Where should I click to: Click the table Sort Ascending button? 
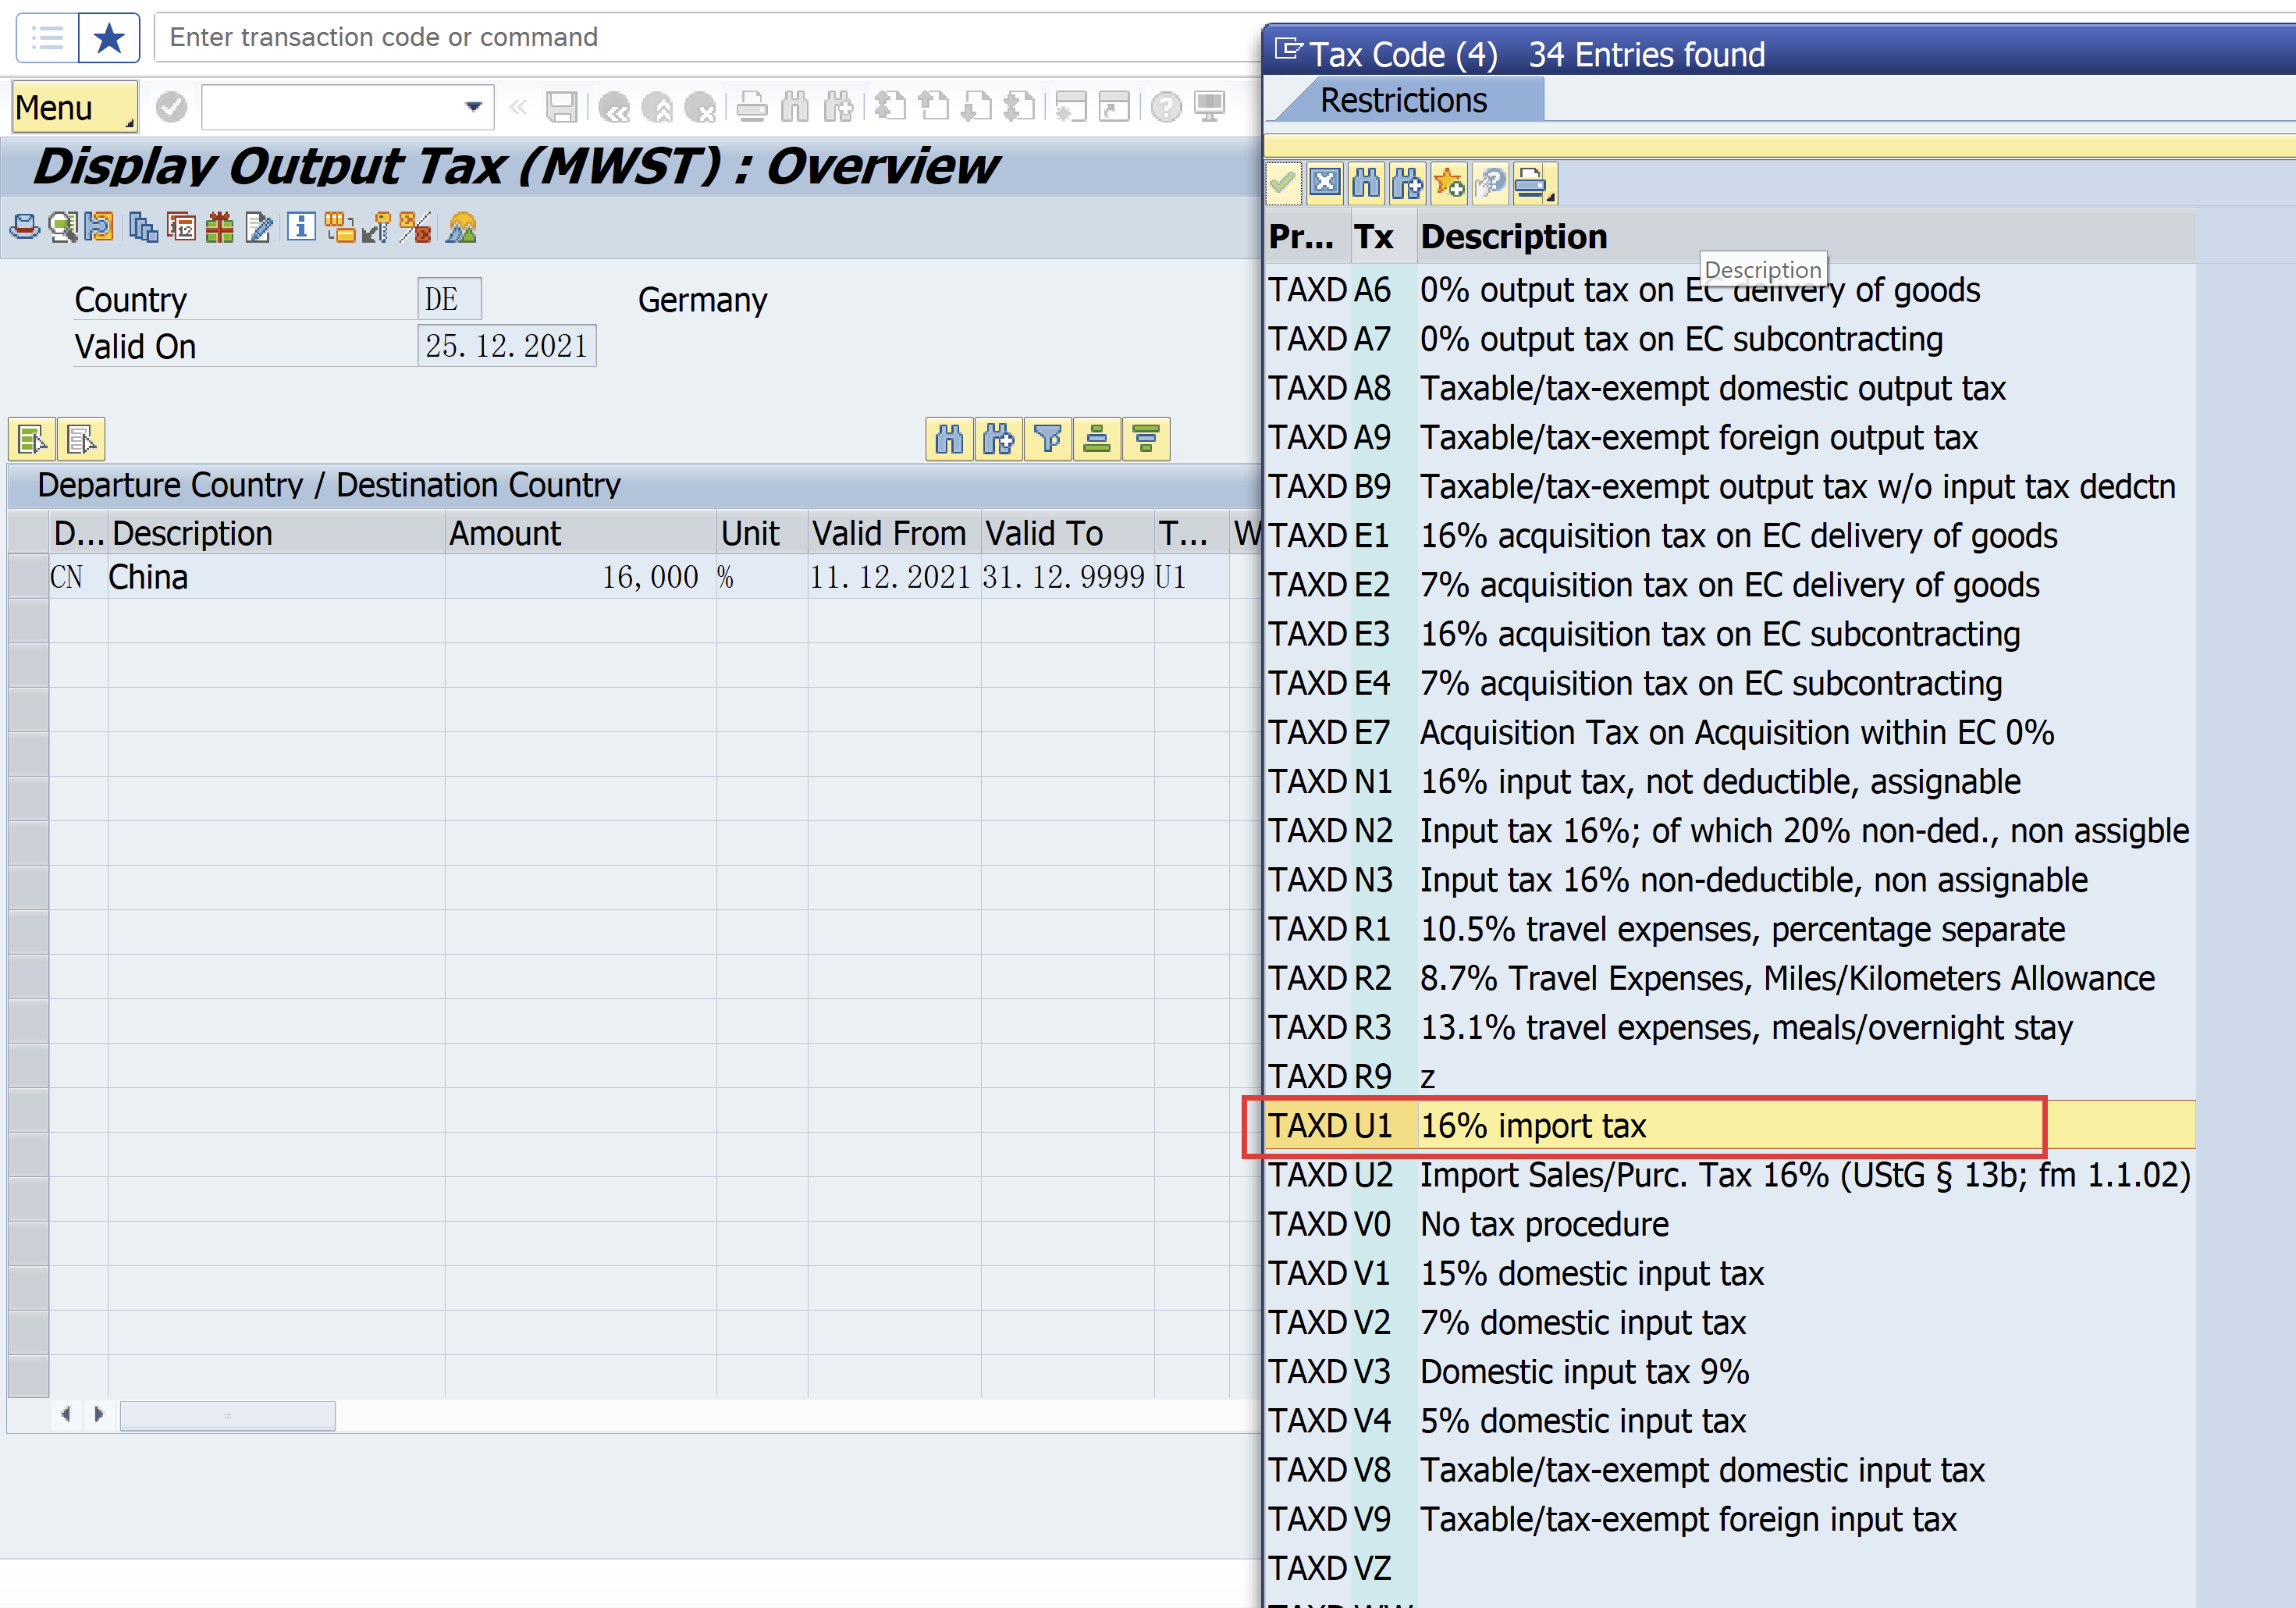coord(1097,439)
